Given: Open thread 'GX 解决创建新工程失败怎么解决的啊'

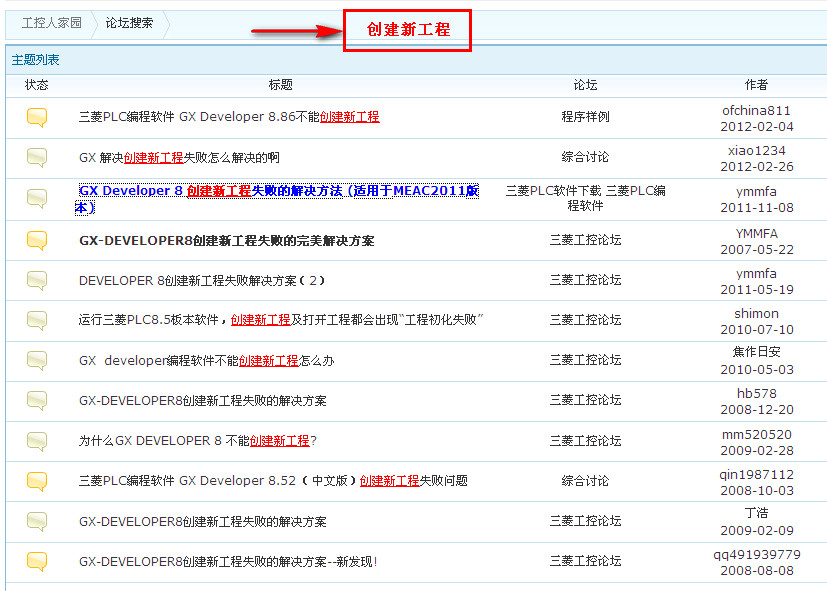Looking at the screenshot, I should coord(179,157).
